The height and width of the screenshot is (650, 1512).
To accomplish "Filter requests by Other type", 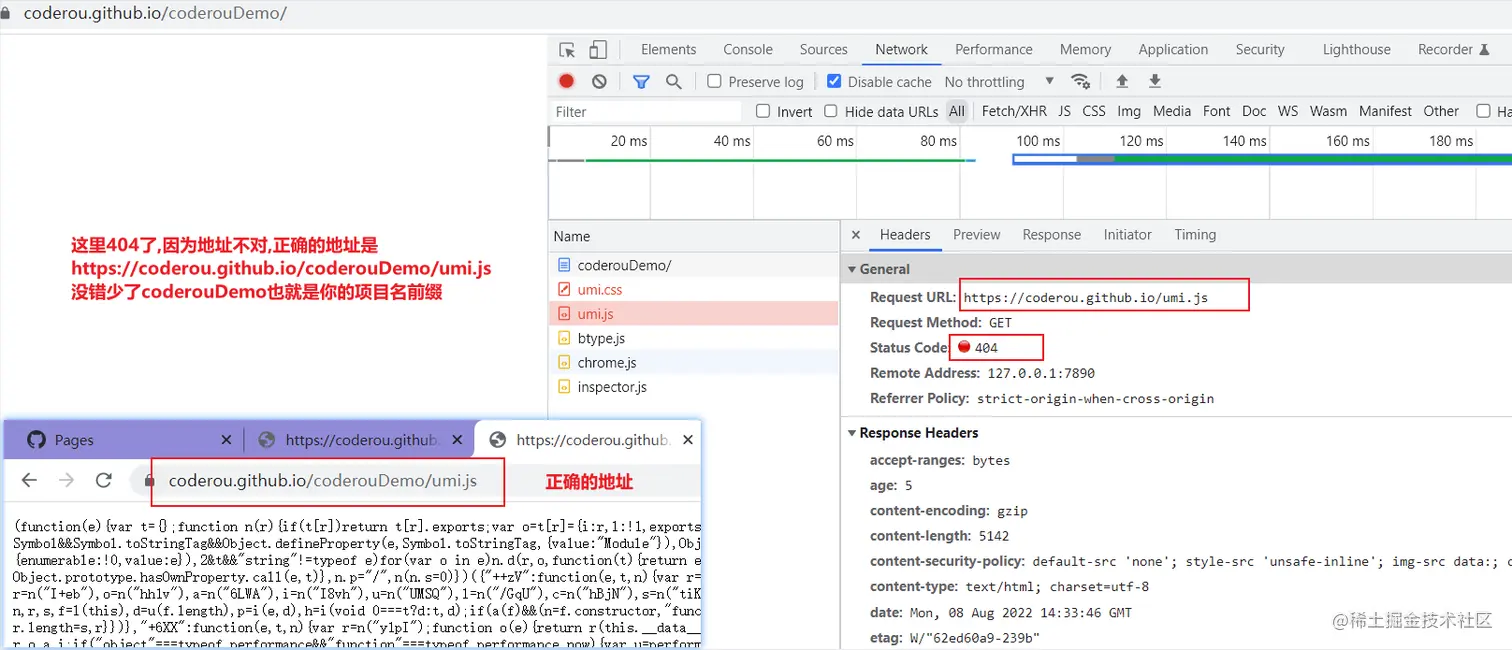I will click(x=1441, y=111).
